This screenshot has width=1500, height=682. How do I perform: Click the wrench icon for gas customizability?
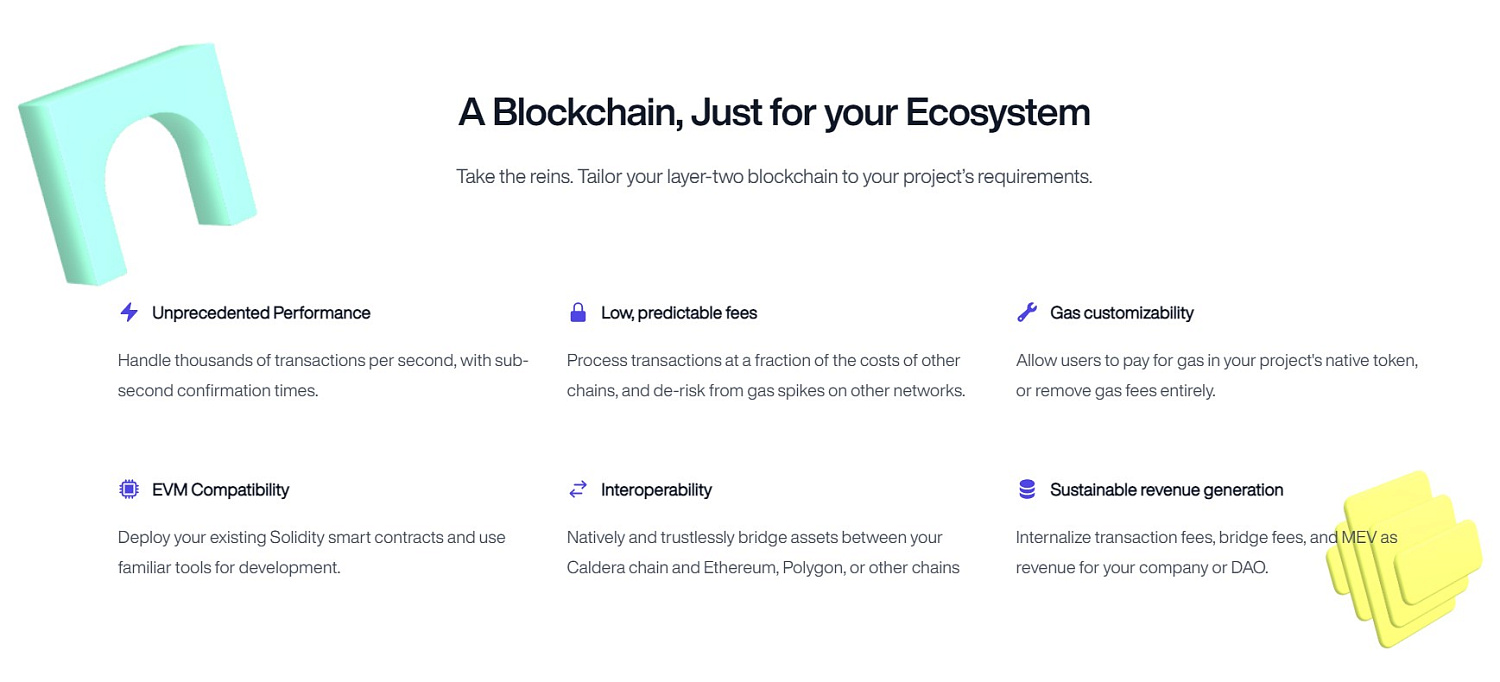click(1027, 313)
